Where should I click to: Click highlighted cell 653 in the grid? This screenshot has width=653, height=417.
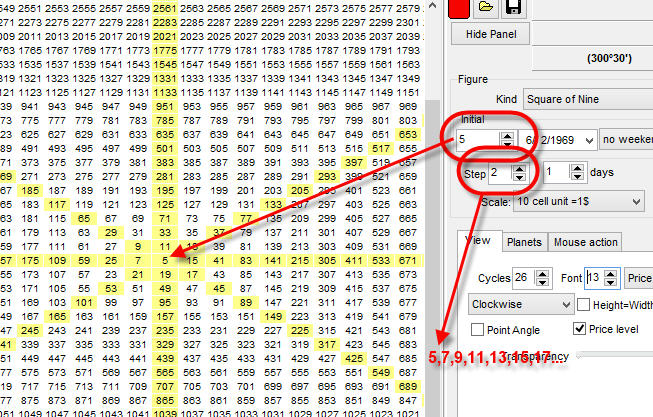pyautogui.click(x=408, y=135)
